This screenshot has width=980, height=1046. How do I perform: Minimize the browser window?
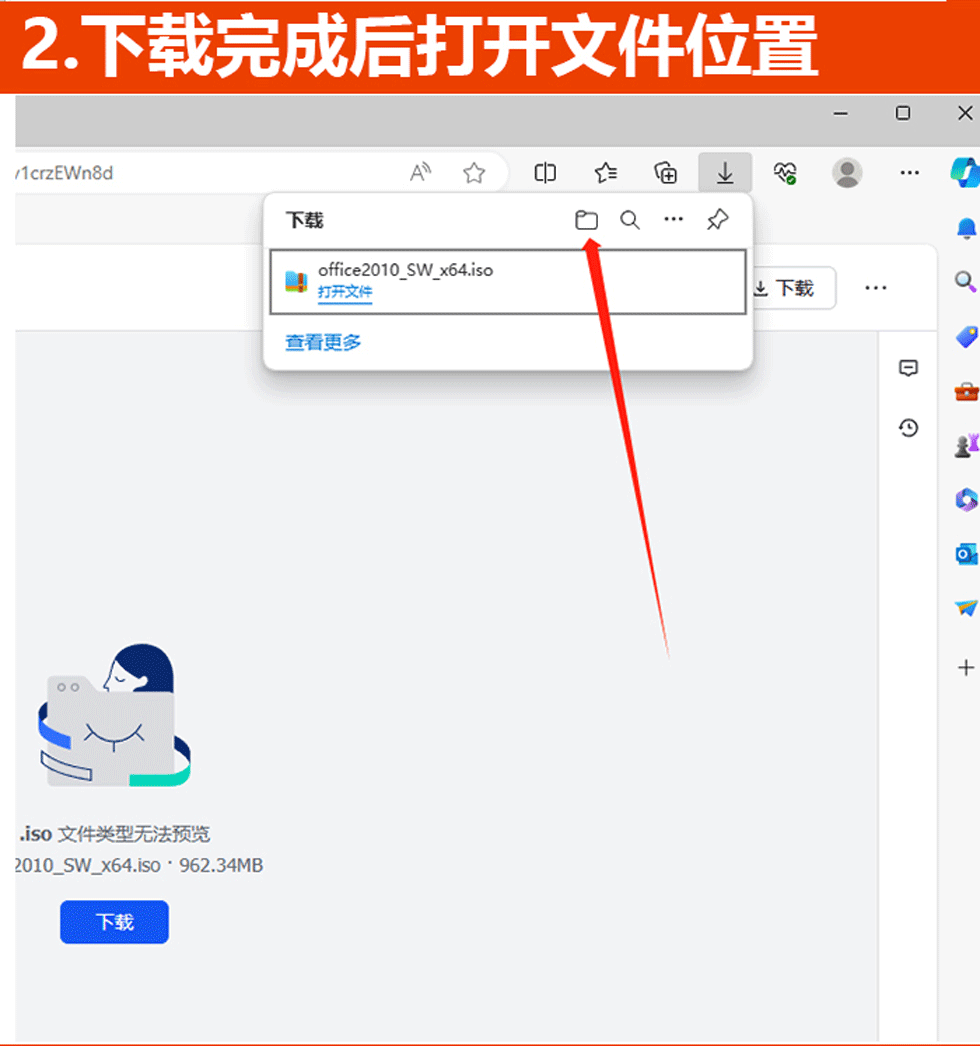tap(841, 113)
